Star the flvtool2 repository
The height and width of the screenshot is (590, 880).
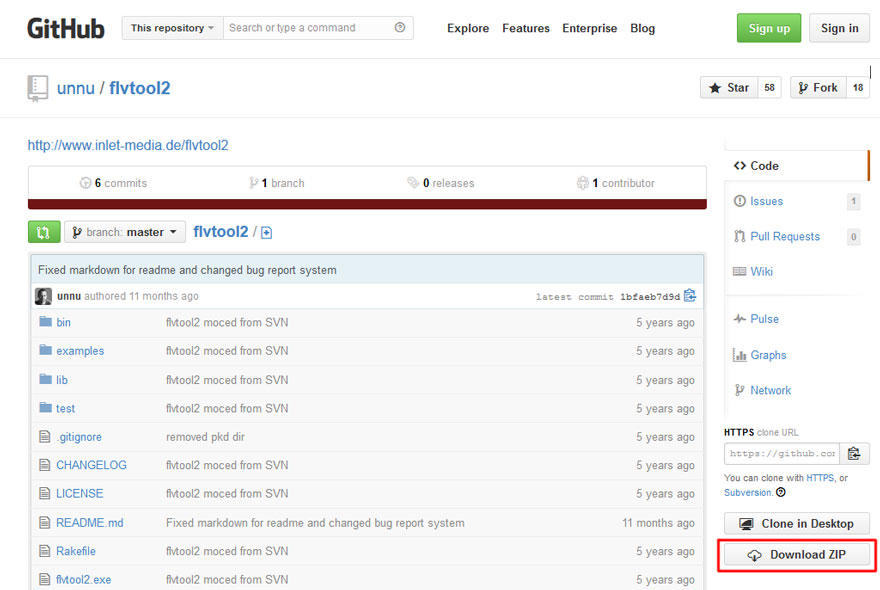[729, 88]
